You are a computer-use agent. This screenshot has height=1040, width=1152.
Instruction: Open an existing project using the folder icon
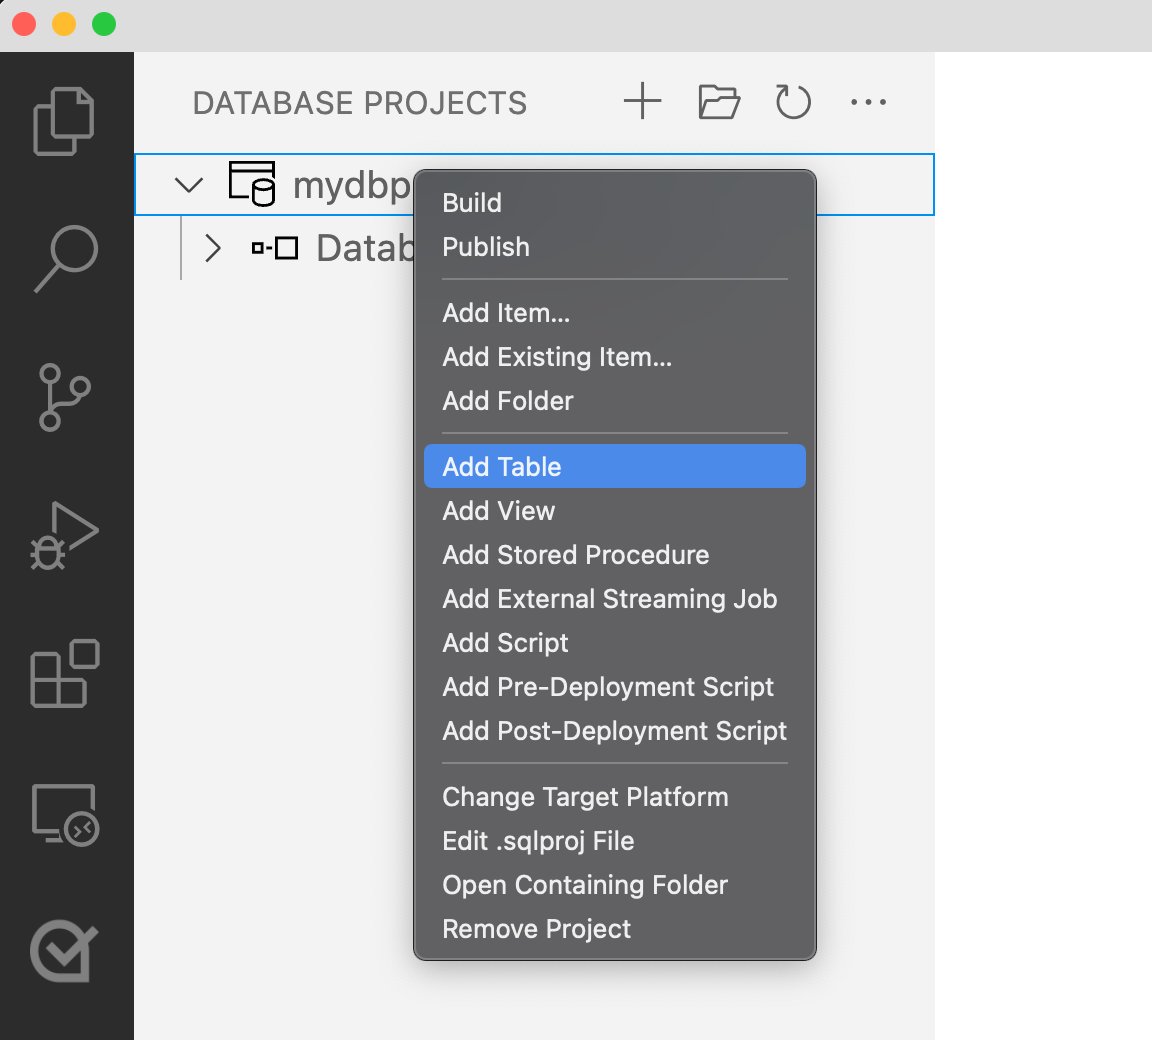click(718, 101)
